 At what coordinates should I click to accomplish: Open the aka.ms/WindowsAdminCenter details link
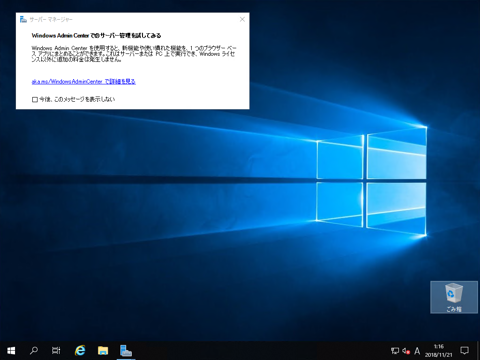coord(83,81)
